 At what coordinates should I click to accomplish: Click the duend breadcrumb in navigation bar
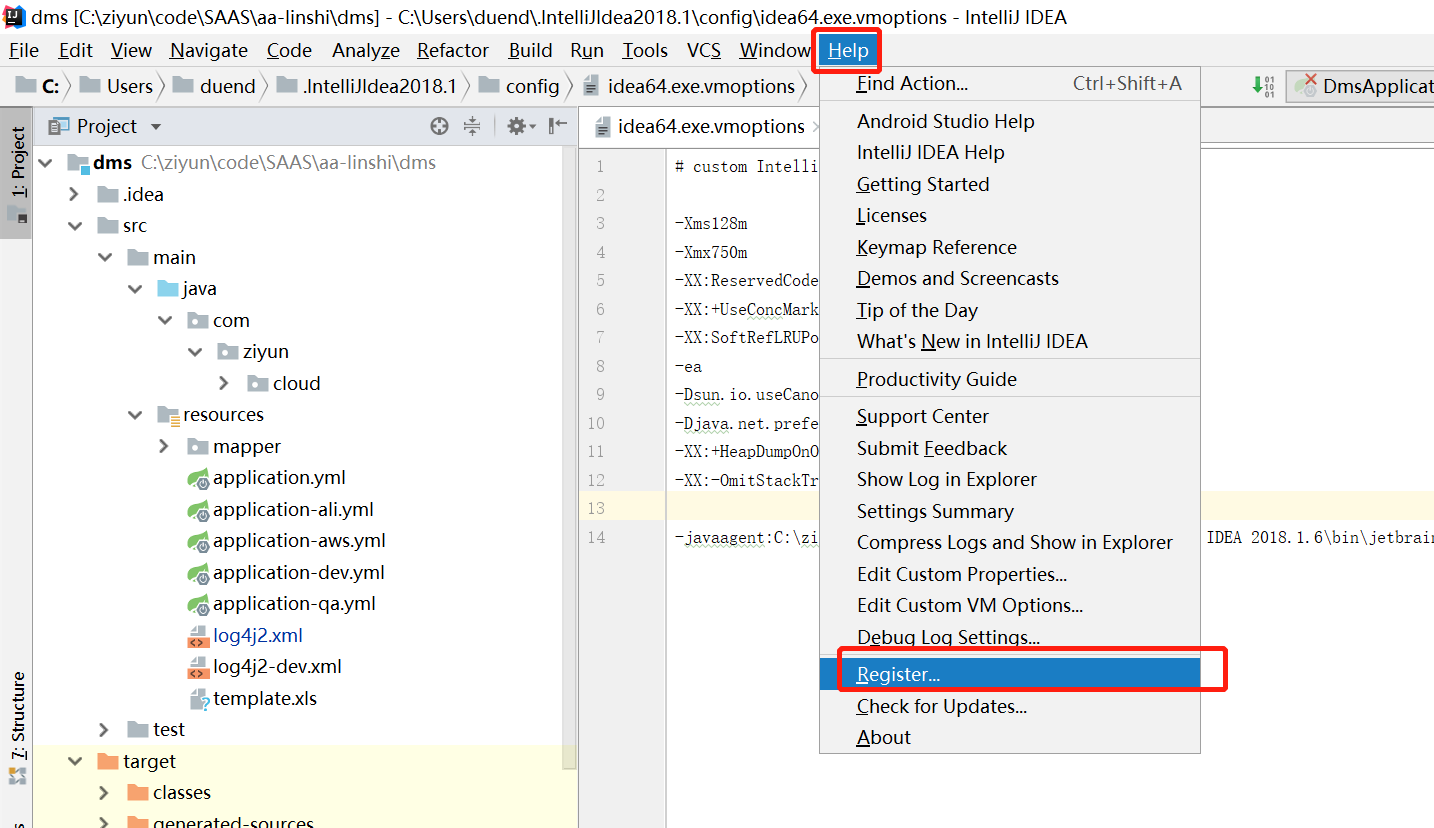point(215,86)
